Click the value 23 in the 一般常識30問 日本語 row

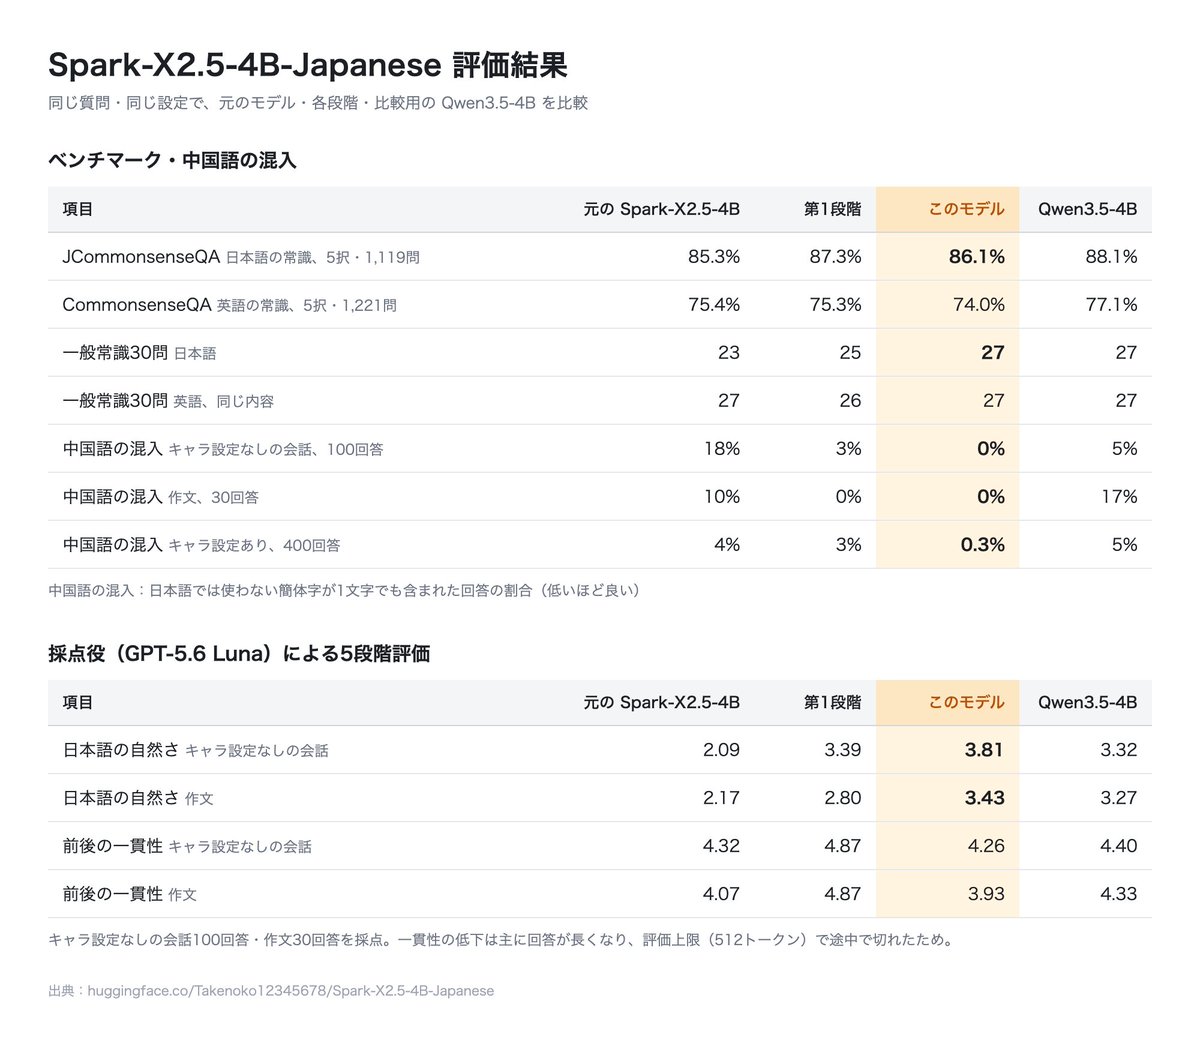pos(729,353)
